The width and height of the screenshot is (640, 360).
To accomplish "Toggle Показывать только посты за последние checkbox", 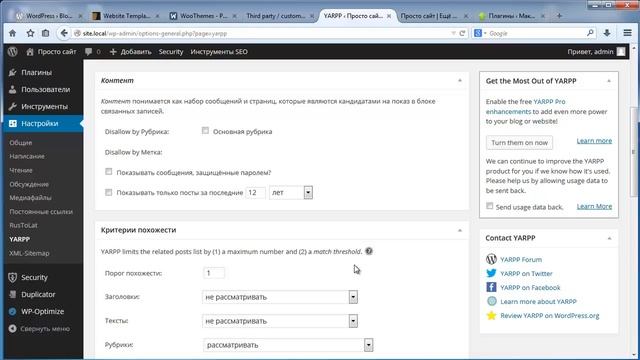I will [109, 192].
